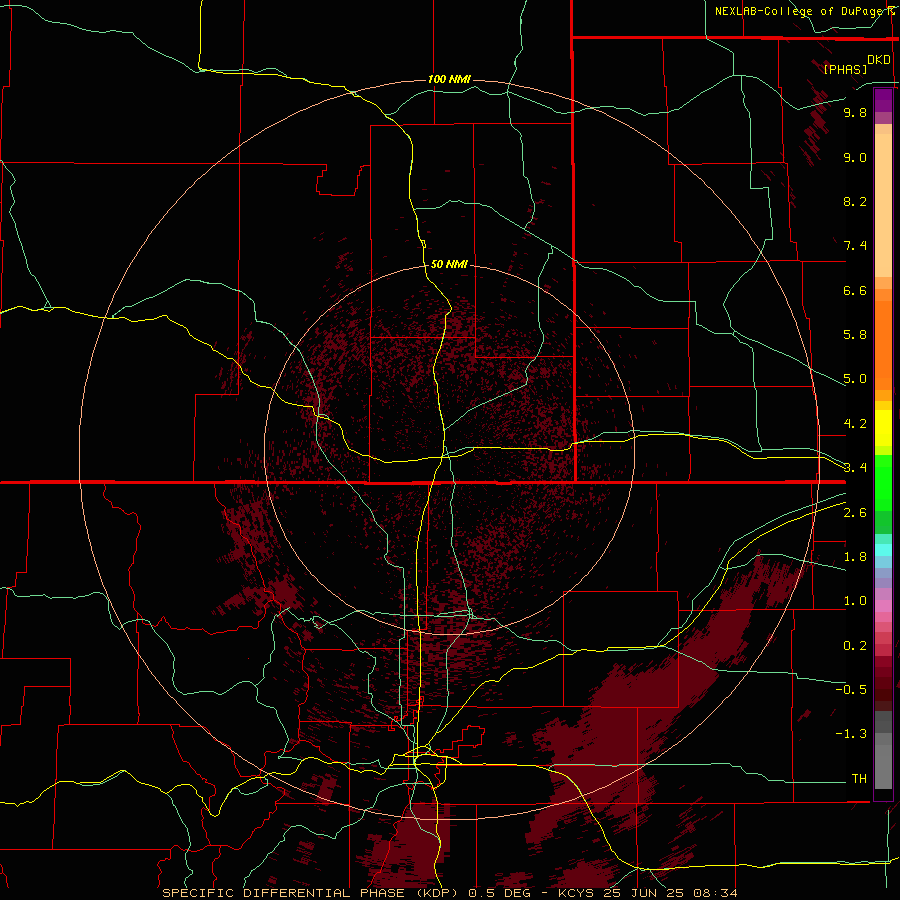Screen dimensions: 900x900
Task: Click the DKD product label
Action: click(x=879, y=60)
